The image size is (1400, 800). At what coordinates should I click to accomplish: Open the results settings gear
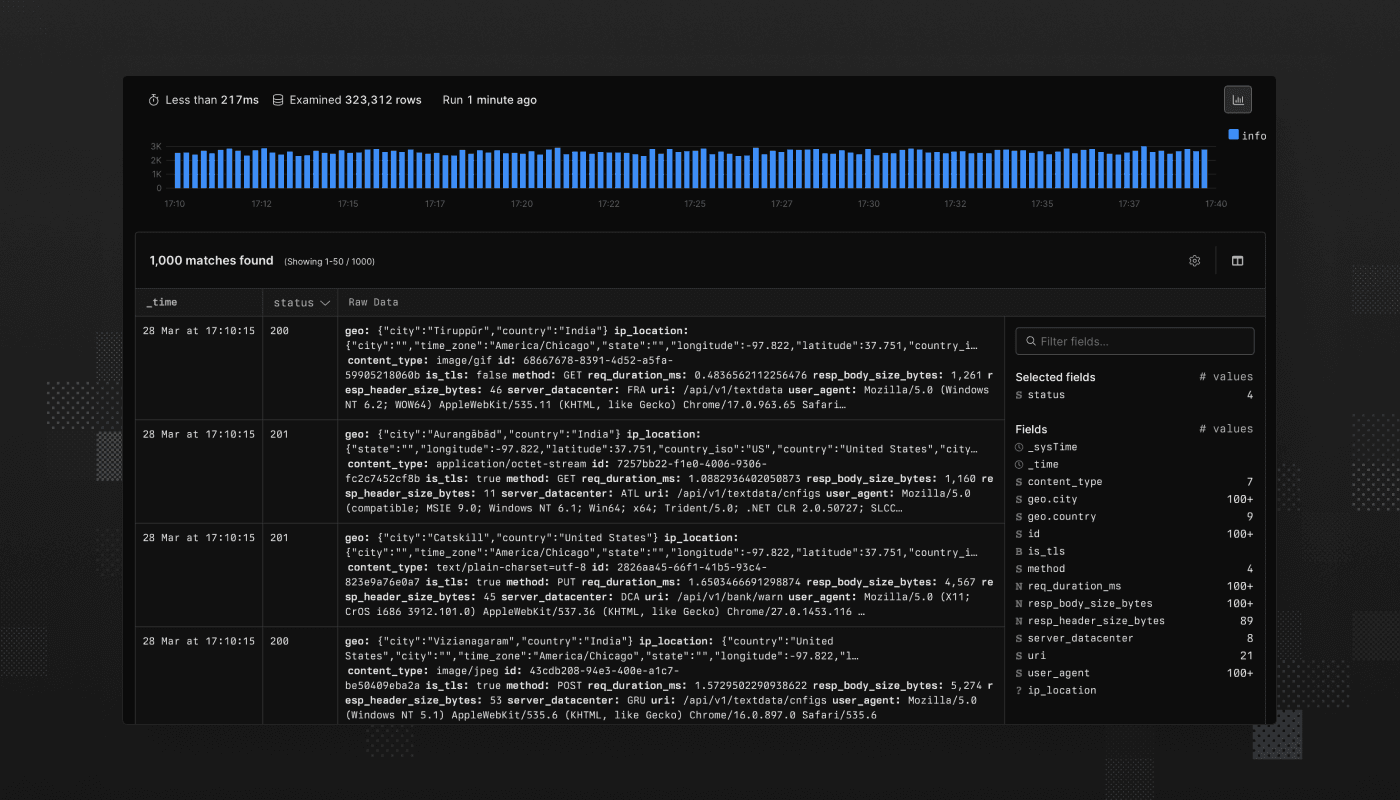[1194, 260]
